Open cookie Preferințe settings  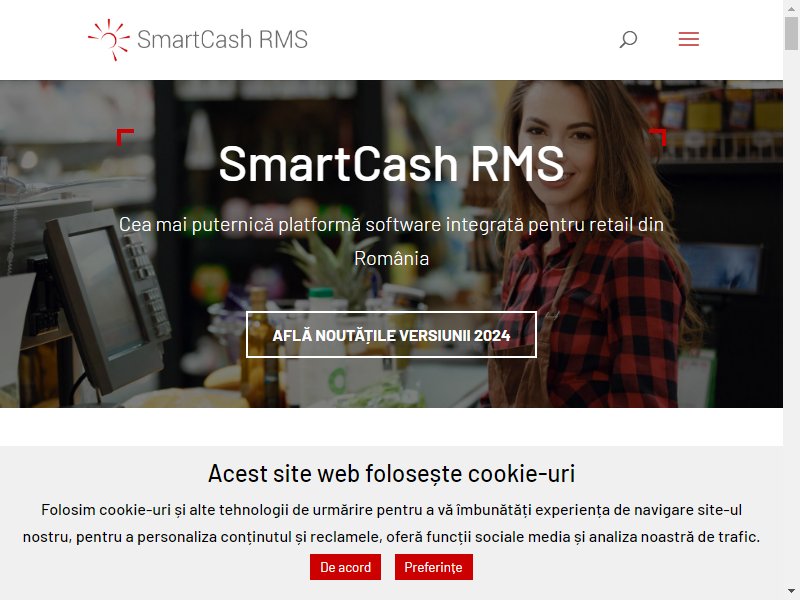pos(433,567)
